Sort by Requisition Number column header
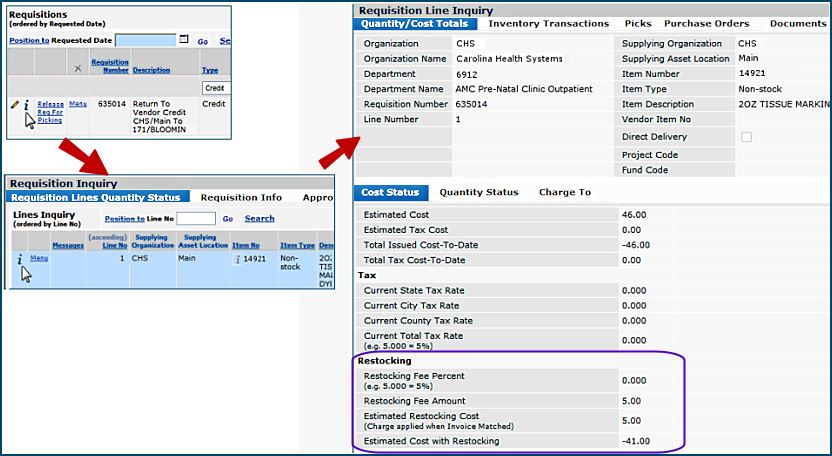This screenshot has width=832, height=456. tap(109, 67)
